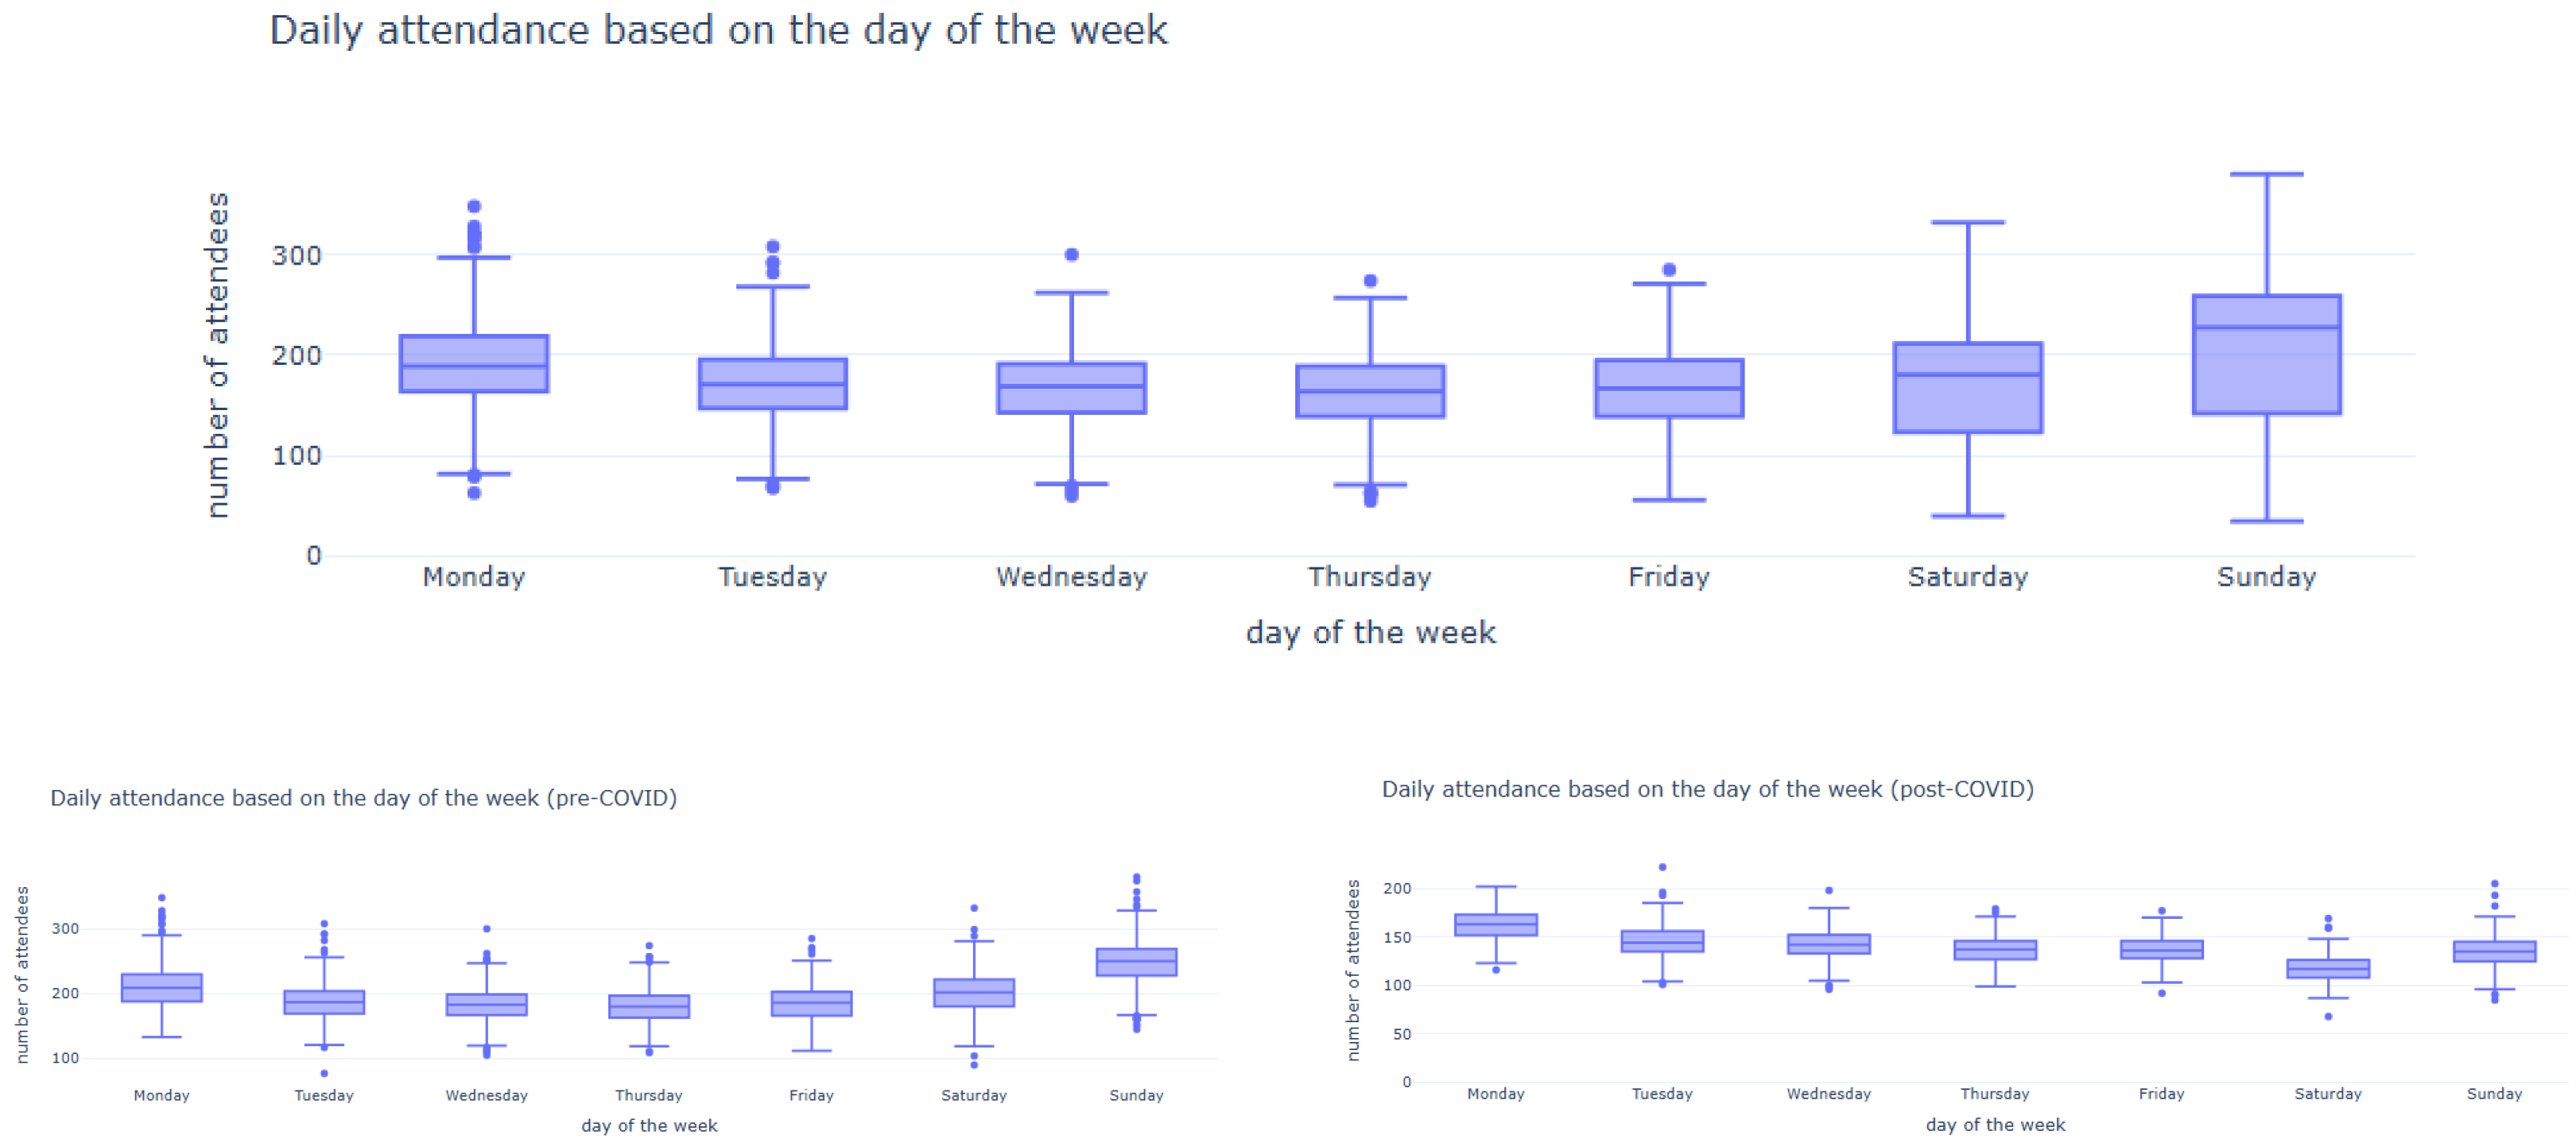Select the Sunday box in the pre-COVID chart
This screenshot has height=1143, width=2576.
[1136, 962]
